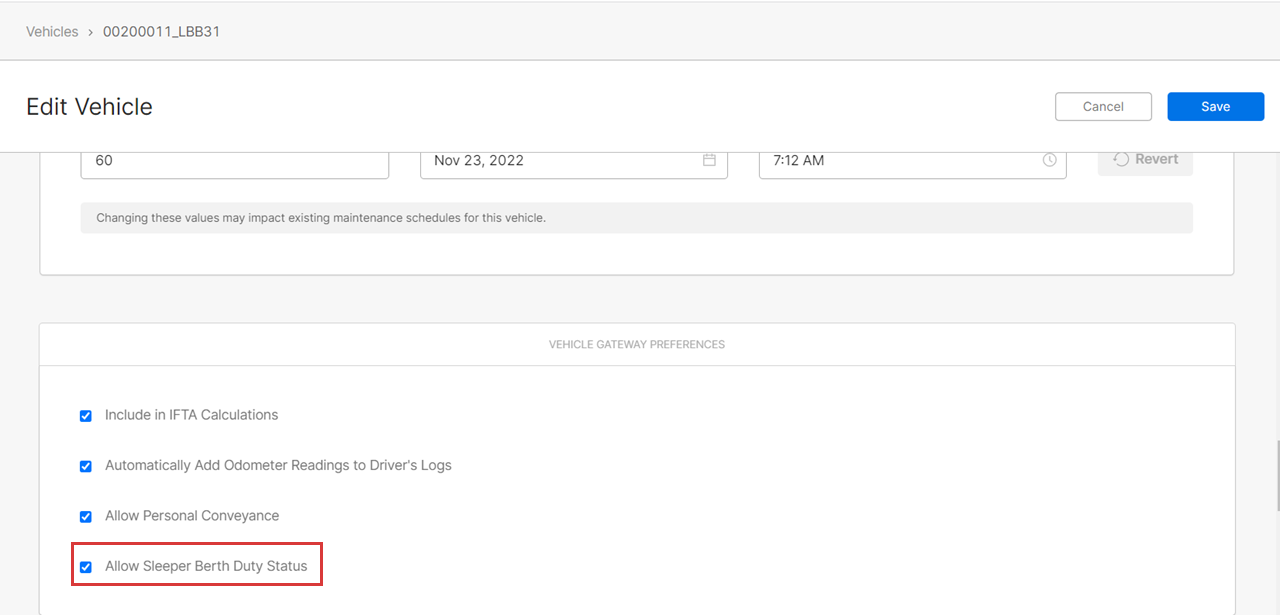This screenshot has height=615, width=1280.
Task: Open the 7:12 AM time field
Action: click(x=912, y=164)
